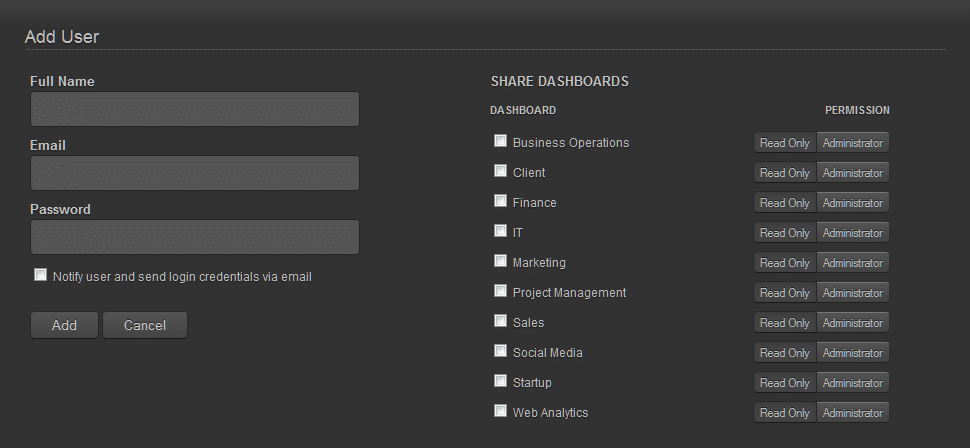This screenshot has height=448, width=970.
Task: Check the Social Media dashboard box
Action: 500,351
